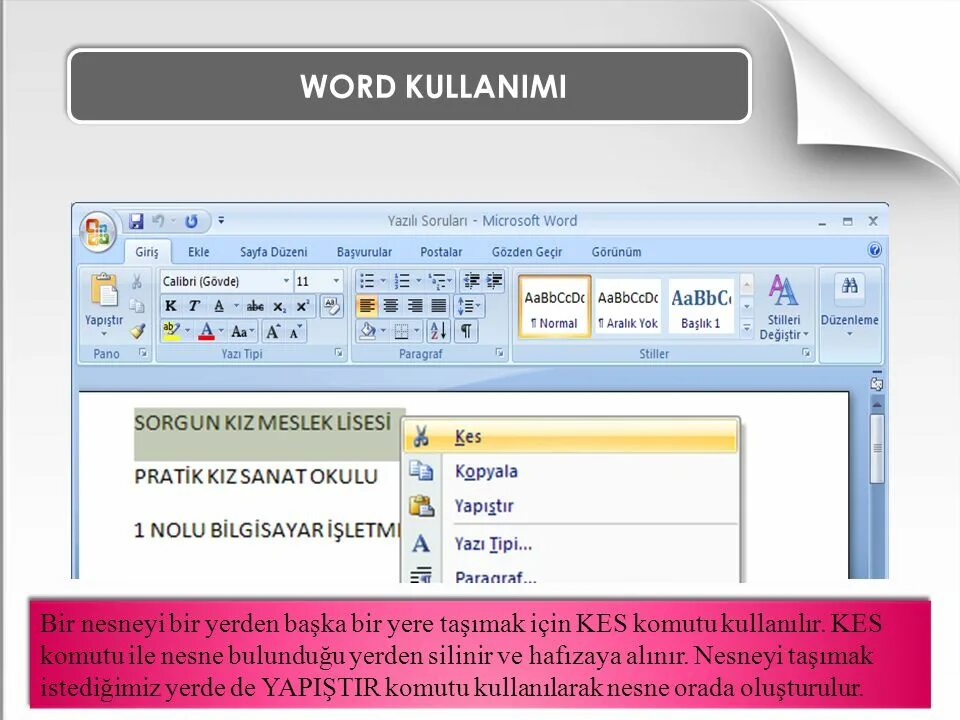Image resolution: width=960 pixels, height=720 pixels.
Task: Open the borders dropdown
Action: pos(416,331)
